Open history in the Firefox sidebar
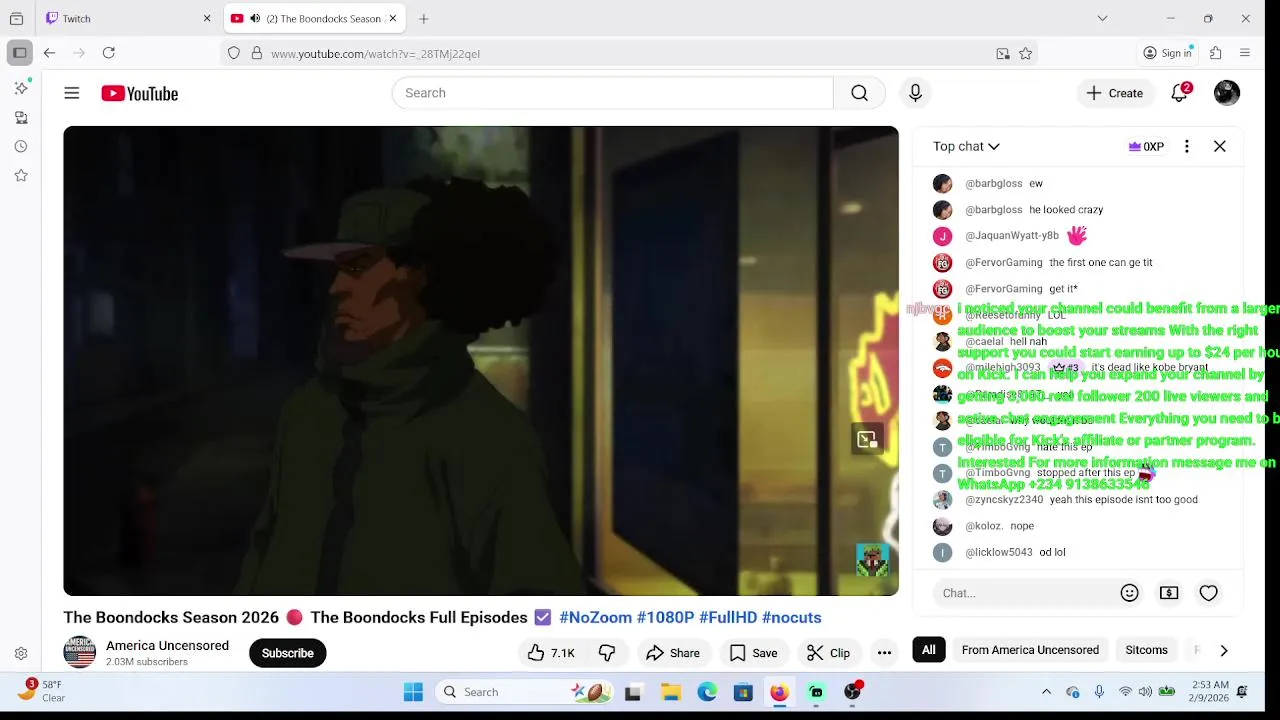Screen dimensions: 1280x720 (21, 147)
